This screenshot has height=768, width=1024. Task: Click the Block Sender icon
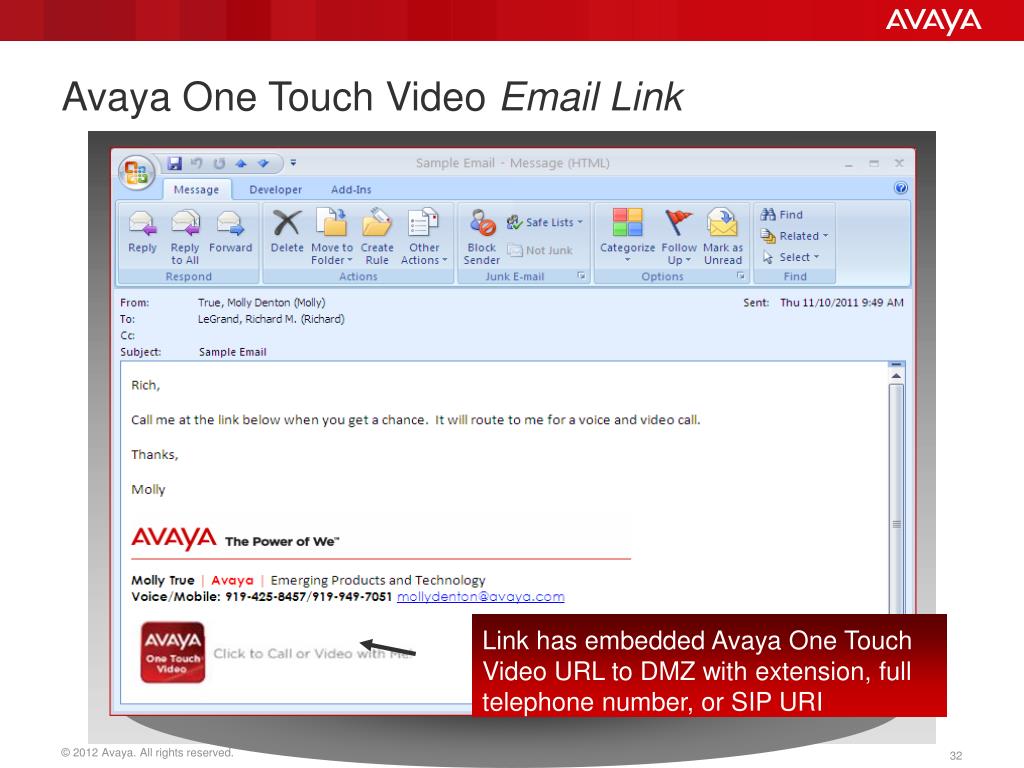coord(482,236)
